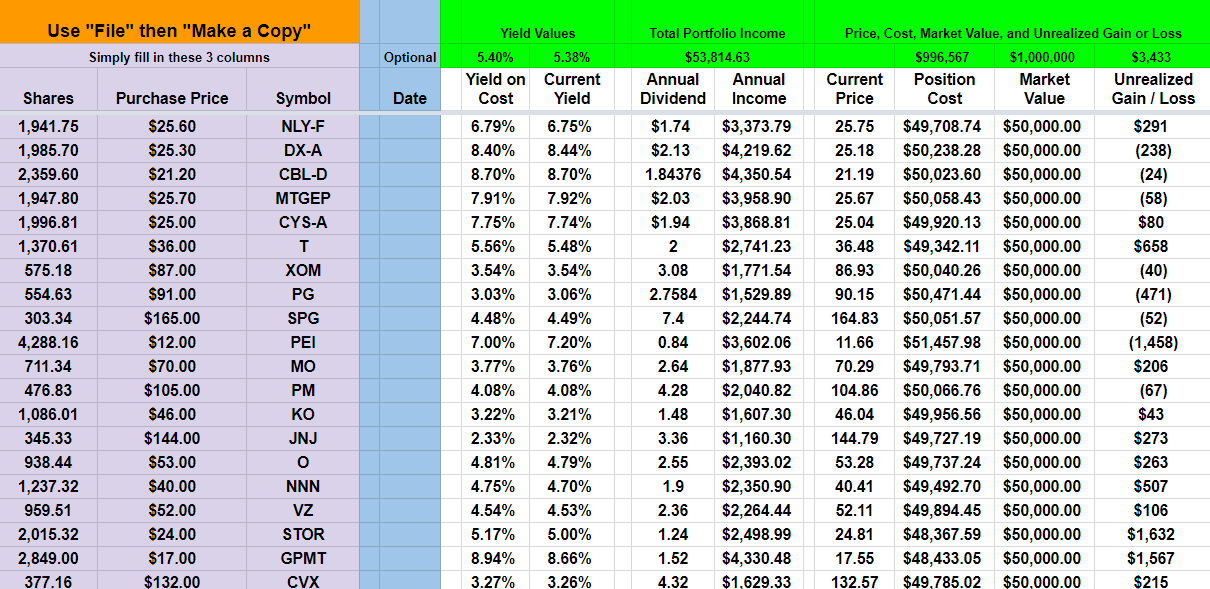Click the Yield Values section header

[538, 33]
